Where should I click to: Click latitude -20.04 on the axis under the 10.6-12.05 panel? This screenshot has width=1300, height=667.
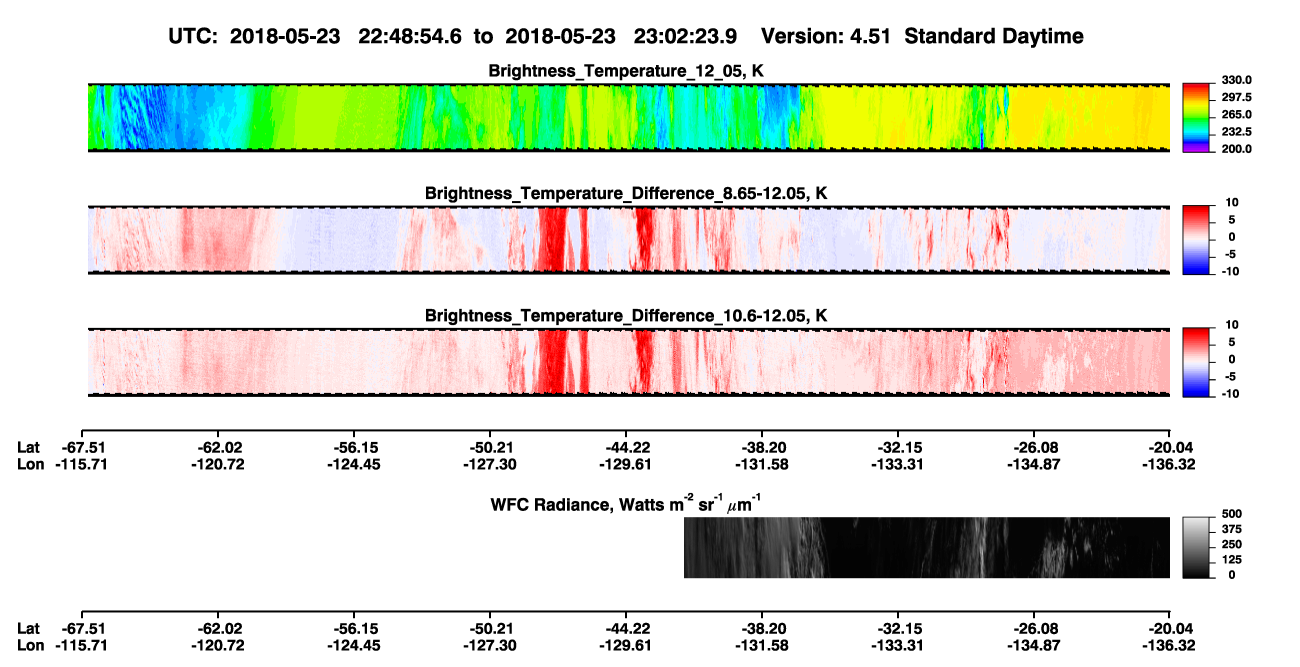tap(1172, 448)
